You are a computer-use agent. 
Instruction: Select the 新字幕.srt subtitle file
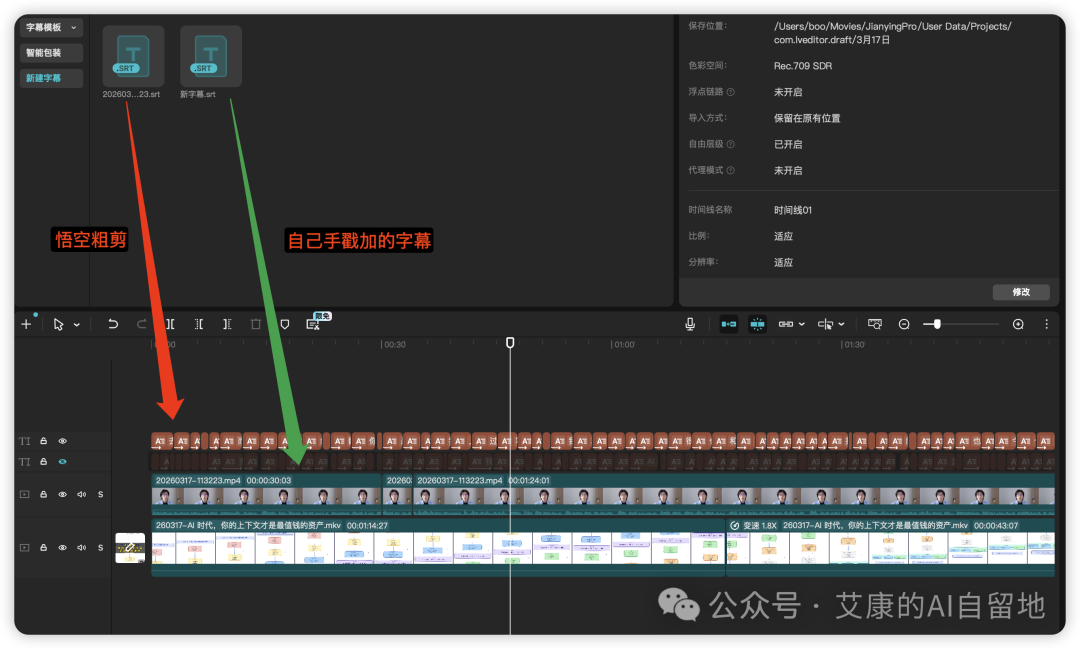pos(211,62)
